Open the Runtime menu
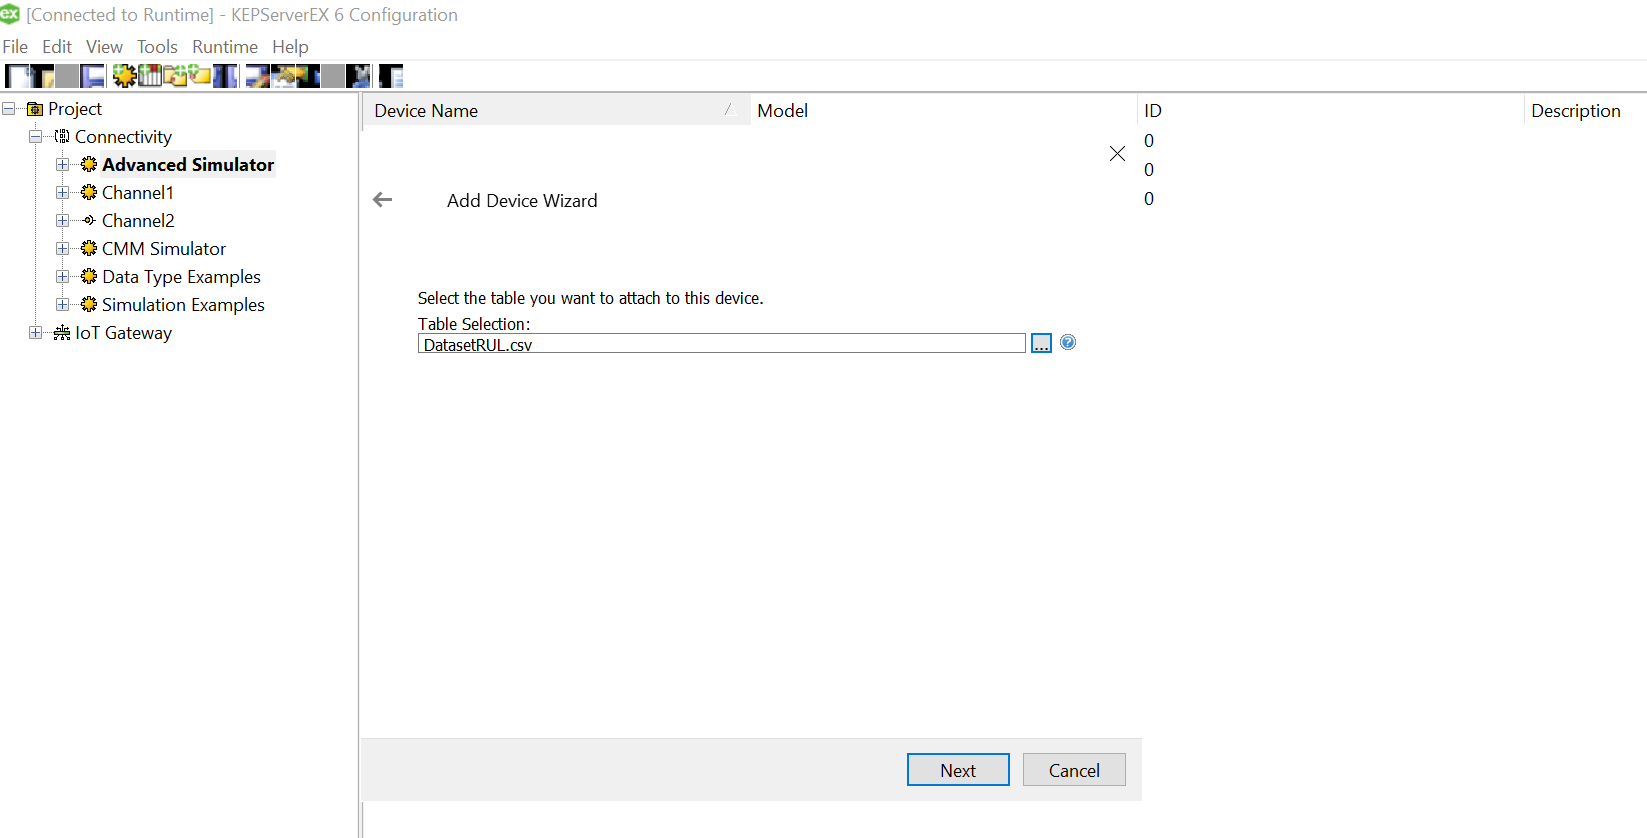The image size is (1647, 838). click(x=225, y=47)
